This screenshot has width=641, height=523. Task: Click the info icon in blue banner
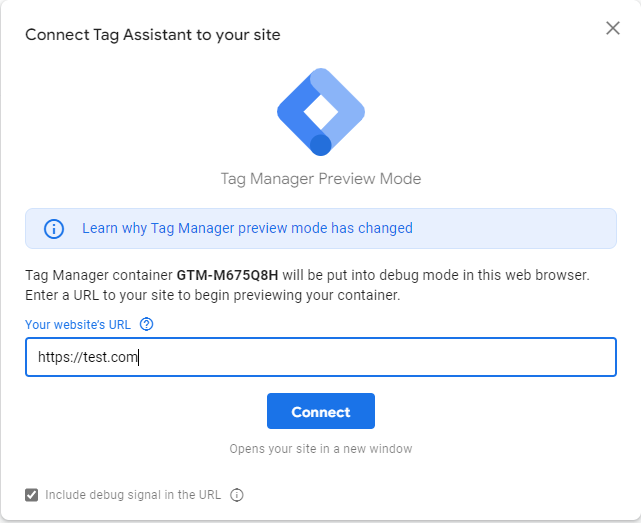tap(54, 229)
